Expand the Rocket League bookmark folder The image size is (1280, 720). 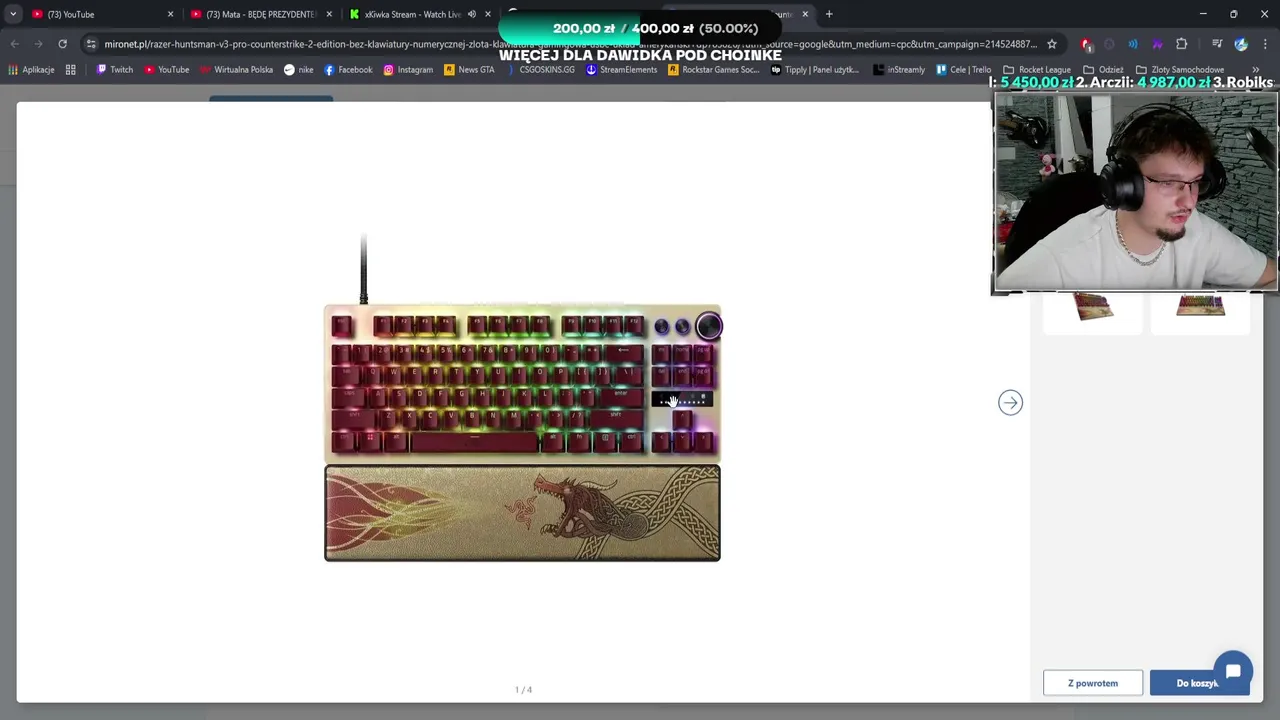click(1036, 70)
